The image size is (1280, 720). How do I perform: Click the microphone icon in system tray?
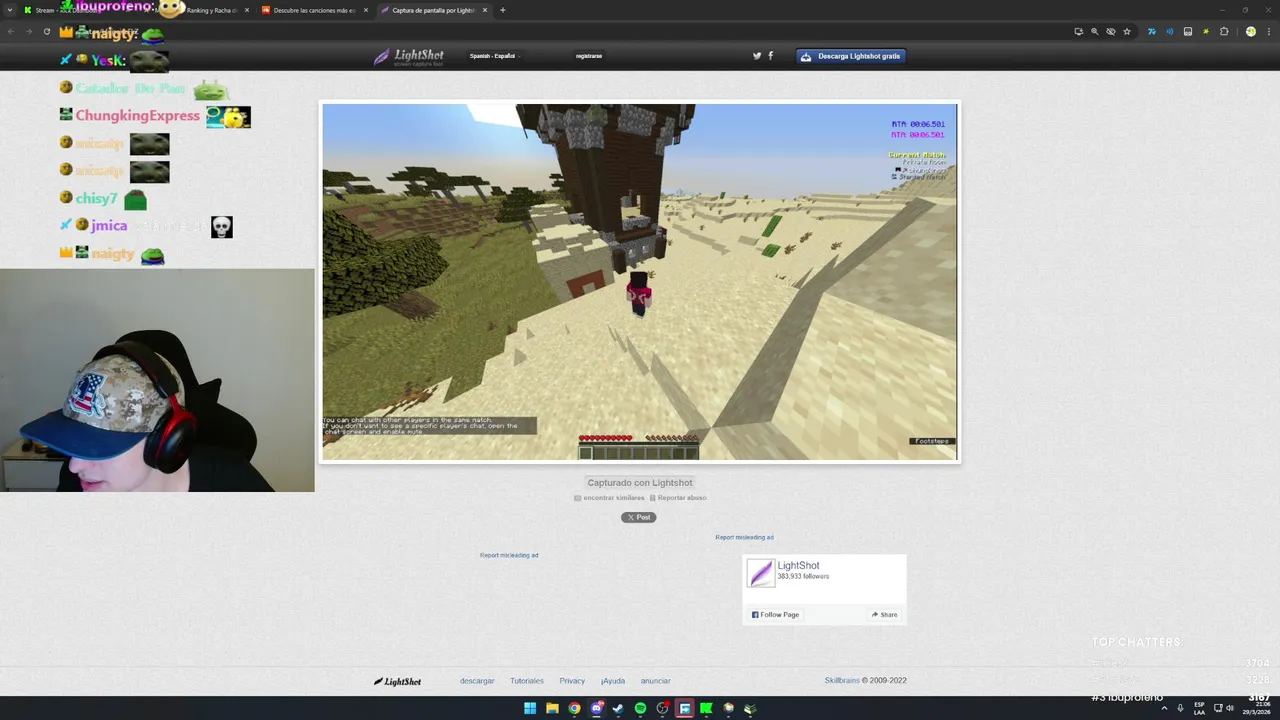tap(1180, 708)
